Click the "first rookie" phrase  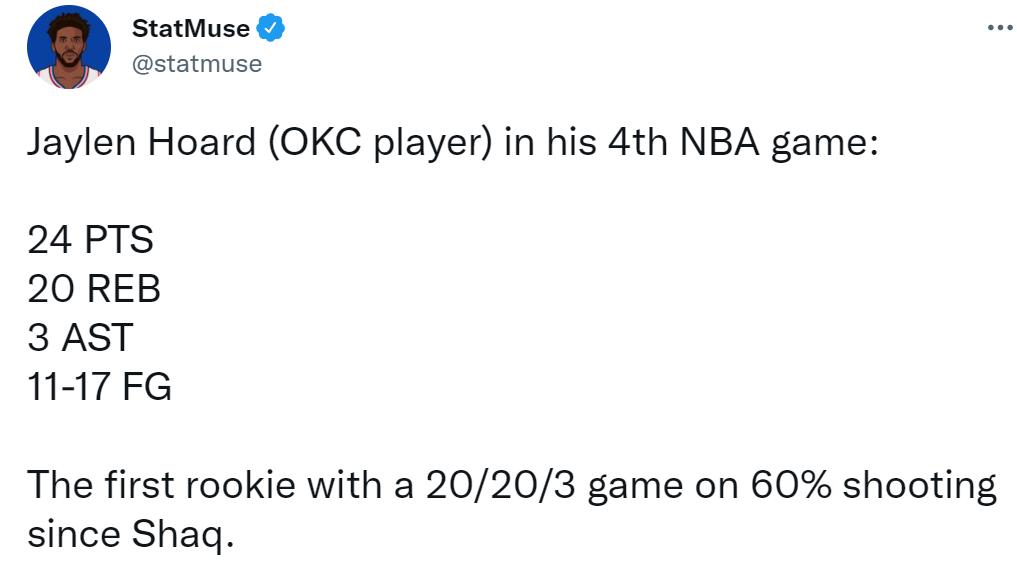click(204, 485)
